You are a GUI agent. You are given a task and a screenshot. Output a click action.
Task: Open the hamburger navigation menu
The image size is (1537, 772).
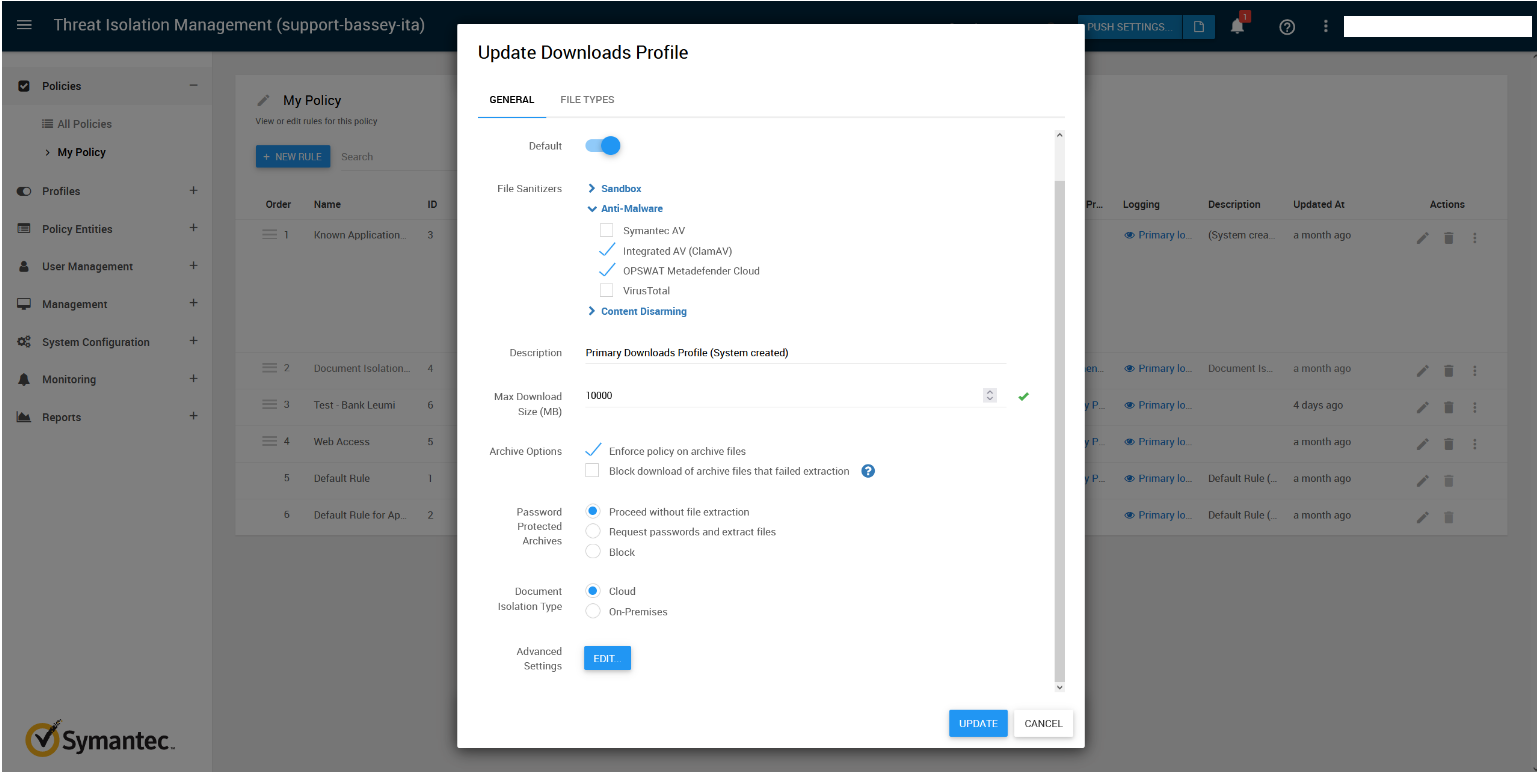point(24,25)
